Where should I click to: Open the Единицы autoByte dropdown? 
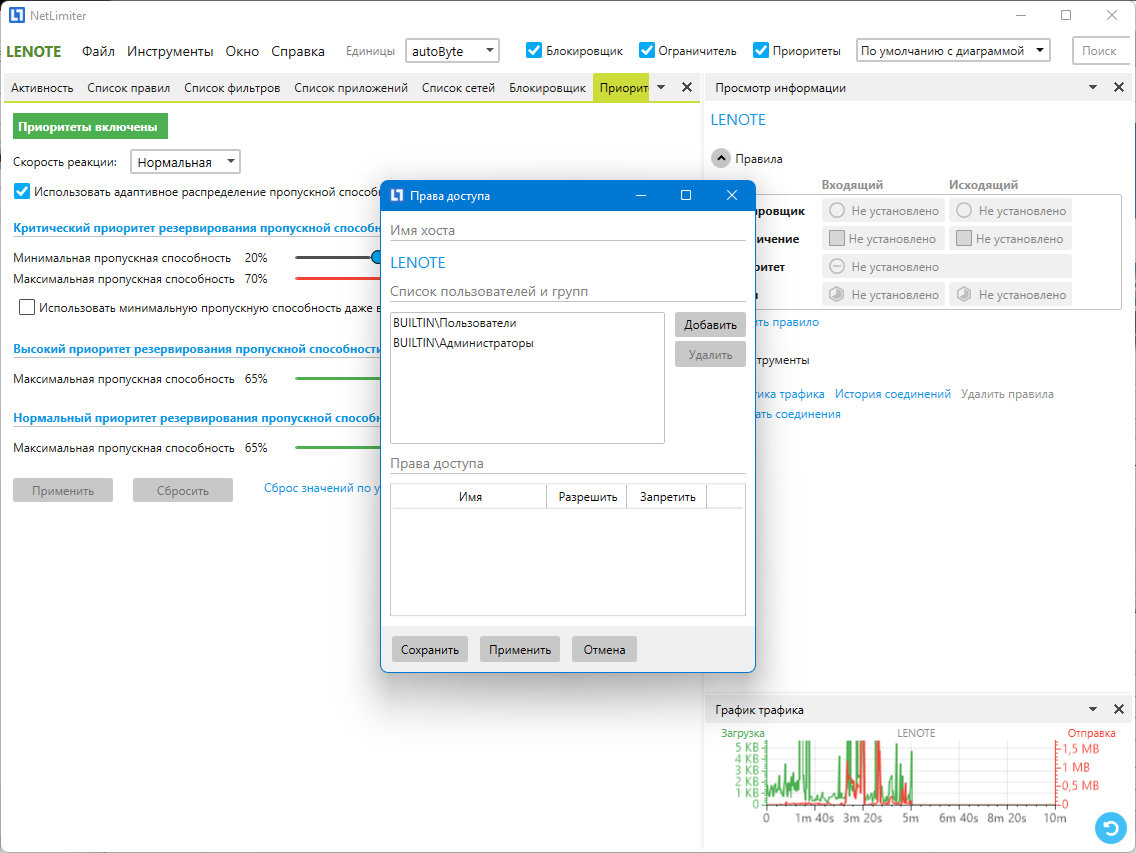(452, 51)
